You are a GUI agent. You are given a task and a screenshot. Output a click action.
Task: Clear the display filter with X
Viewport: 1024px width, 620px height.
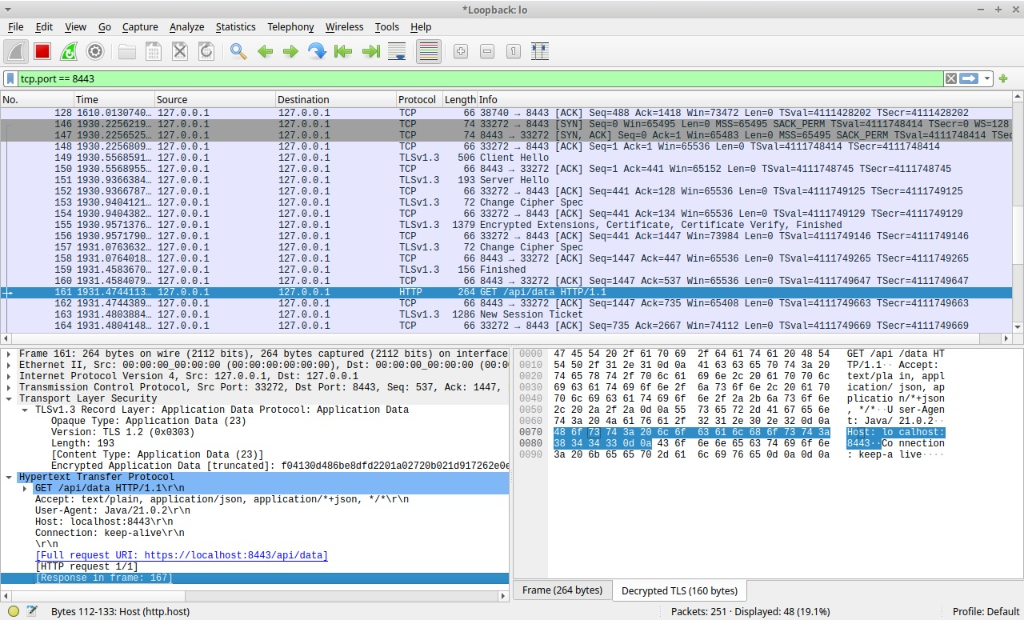(951, 78)
